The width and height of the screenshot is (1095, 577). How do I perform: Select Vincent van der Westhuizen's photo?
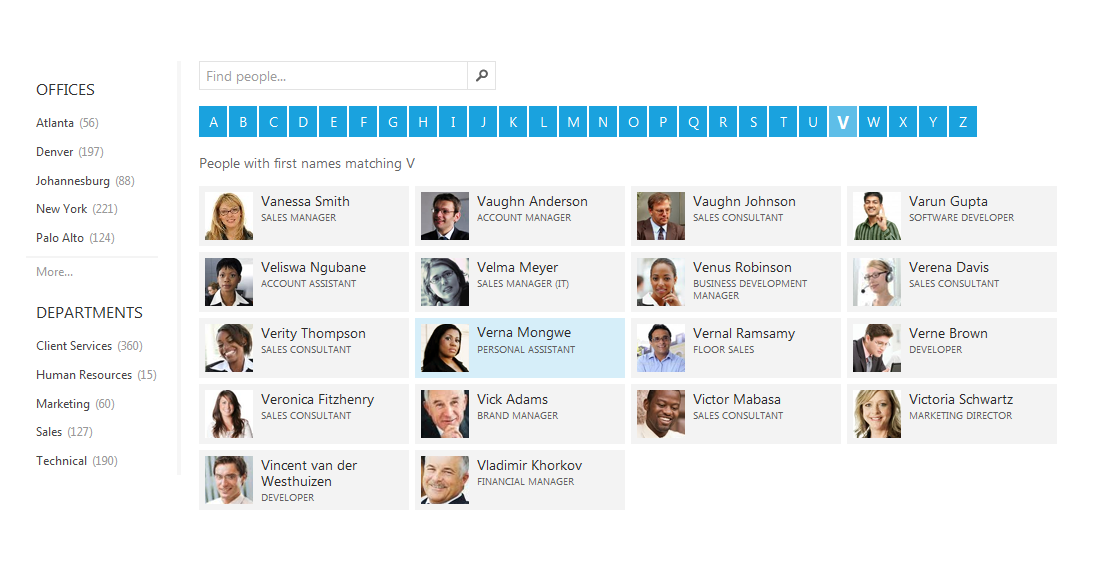tap(229, 480)
